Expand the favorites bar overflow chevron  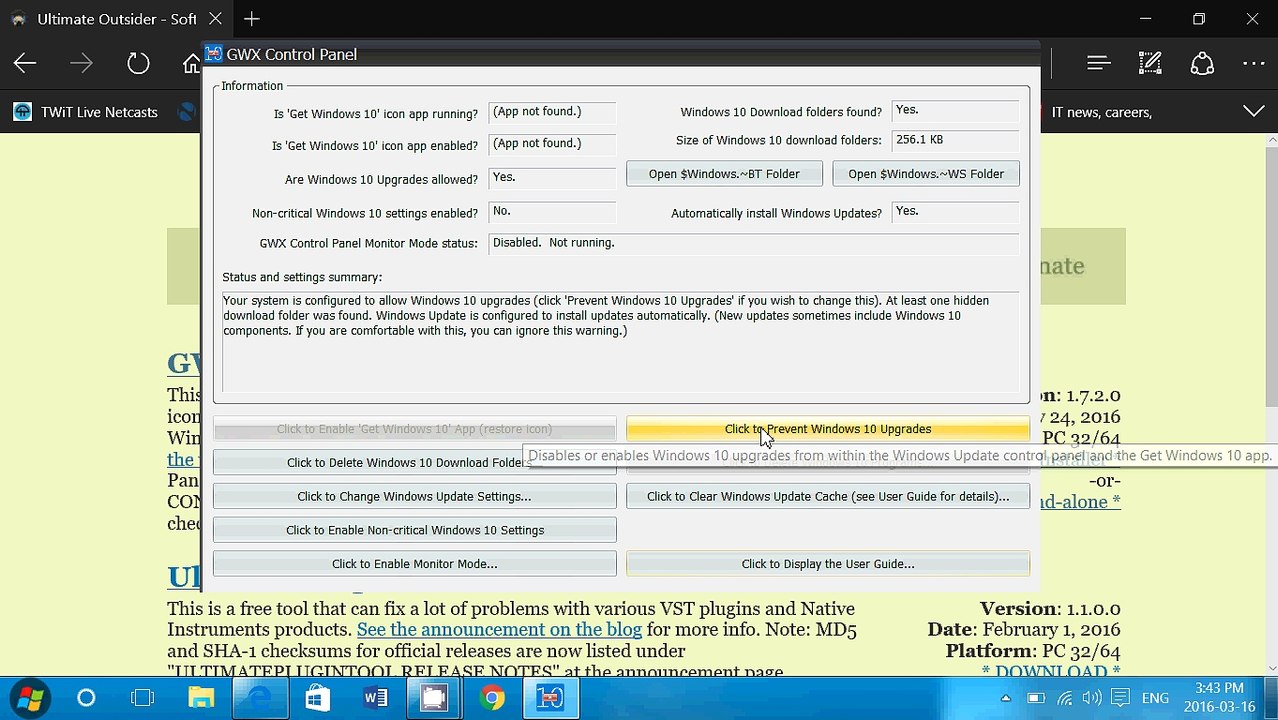tap(1253, 112)
